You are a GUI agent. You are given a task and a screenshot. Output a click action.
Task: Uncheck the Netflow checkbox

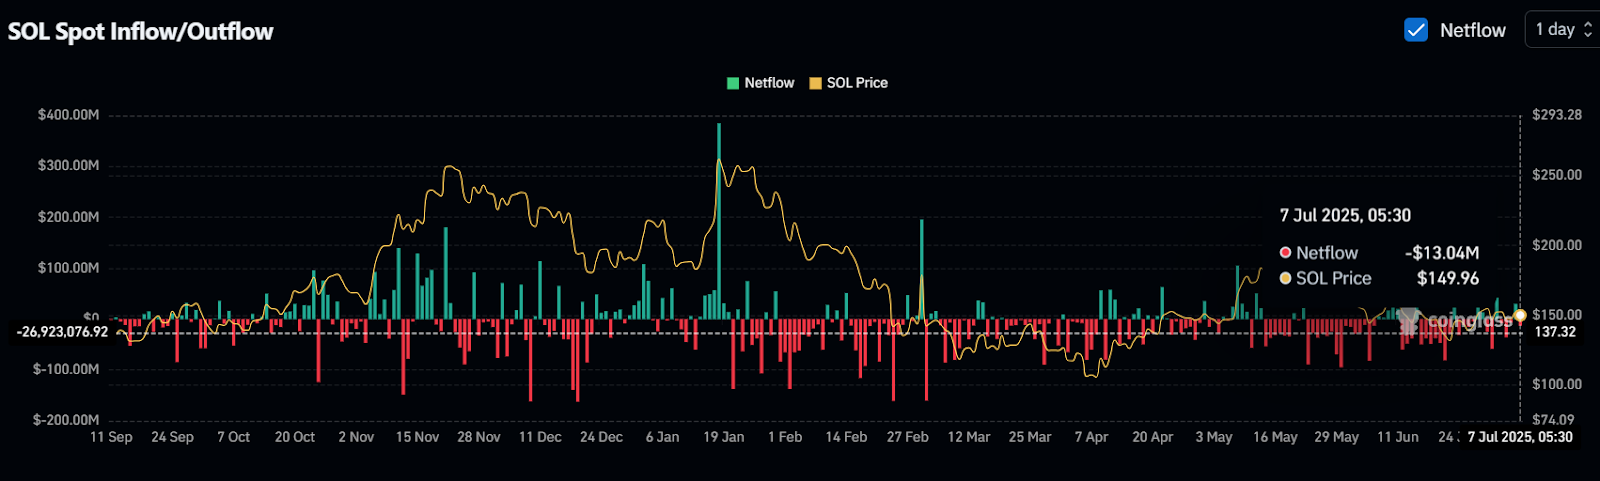[1416, 30]
